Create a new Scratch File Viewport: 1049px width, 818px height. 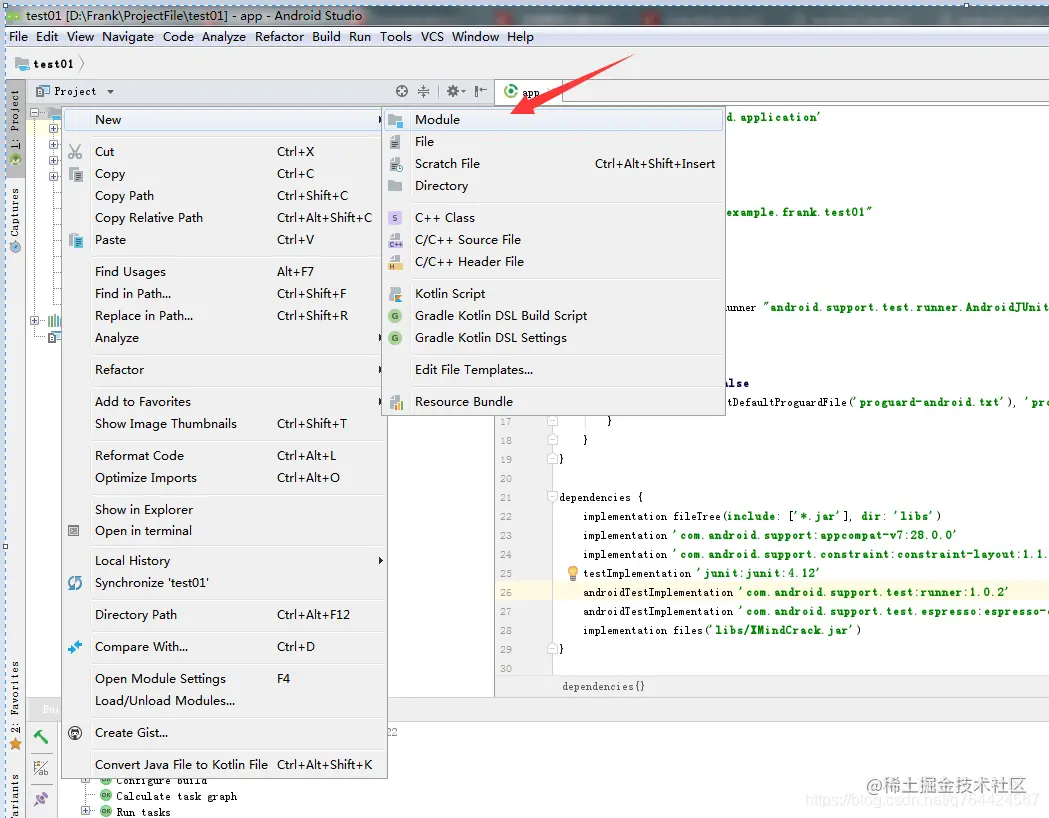pos(553,164)
